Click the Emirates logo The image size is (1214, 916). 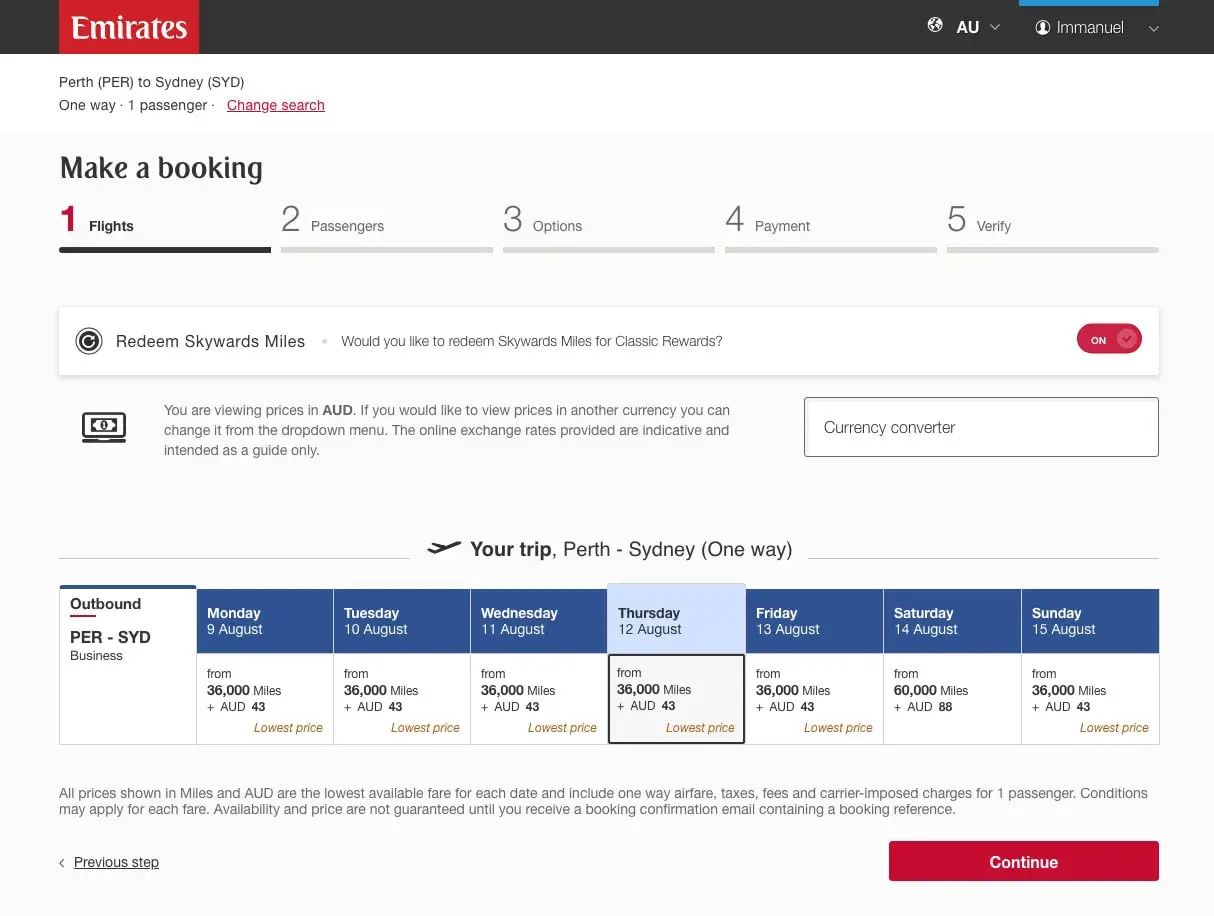coord(128,27)
